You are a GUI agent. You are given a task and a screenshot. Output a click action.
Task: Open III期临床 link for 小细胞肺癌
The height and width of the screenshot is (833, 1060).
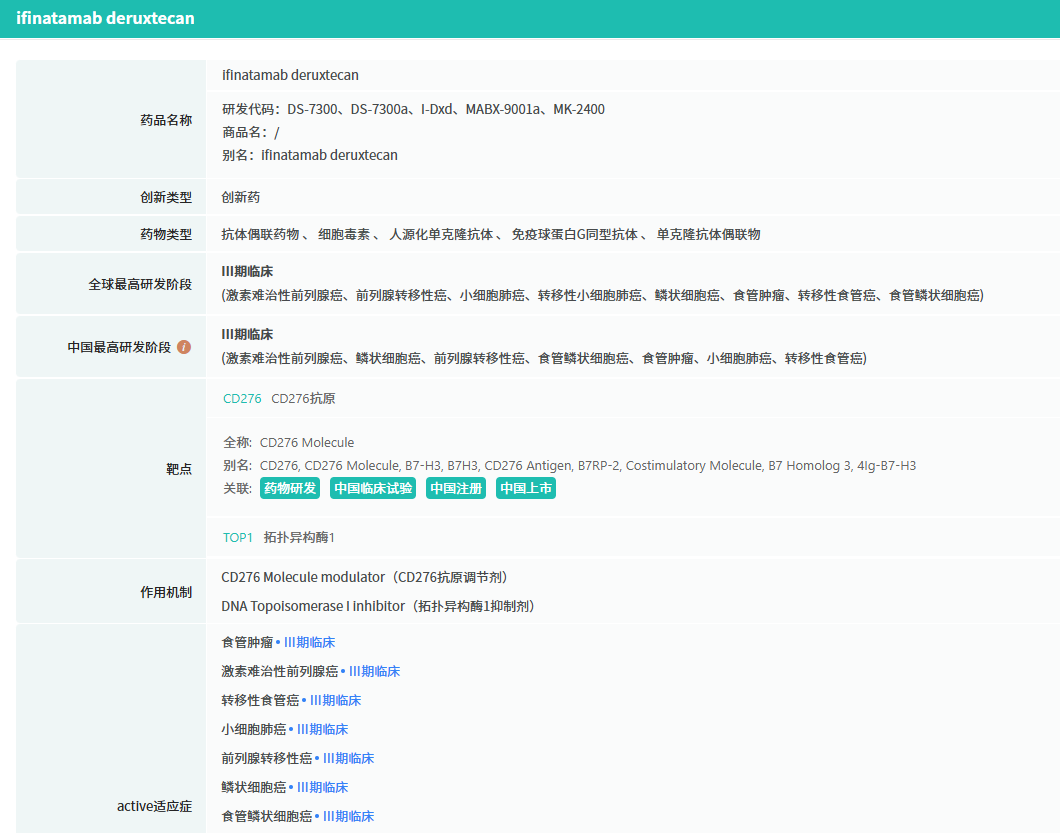pyautogui.click(x=322, y=729)
